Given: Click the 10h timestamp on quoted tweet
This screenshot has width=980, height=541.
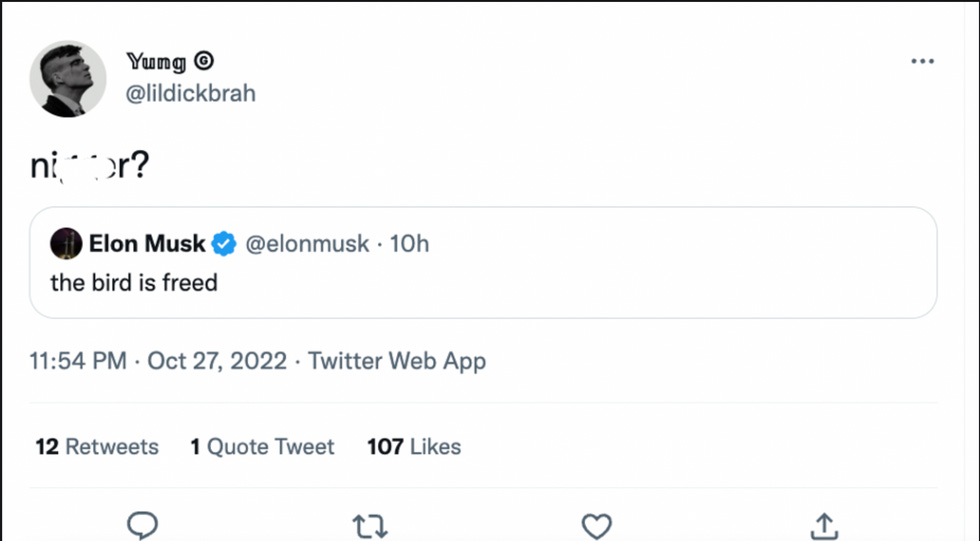Looking at the screenshot, I should 409,243.
